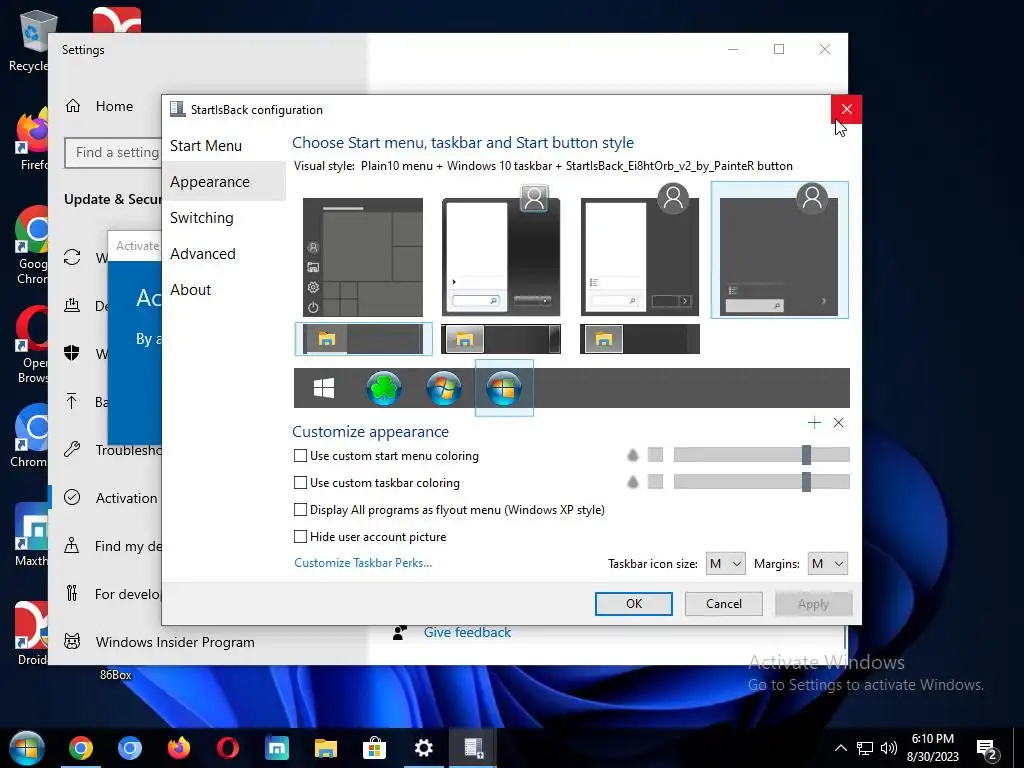Adjust the start menu coloring opacity slider
This screenshot has height=768, width=1024.
point(761,455)
